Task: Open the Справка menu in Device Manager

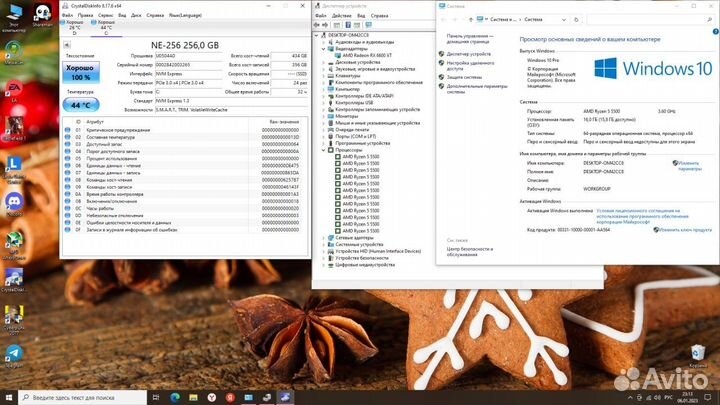Action: click(379, 16)
